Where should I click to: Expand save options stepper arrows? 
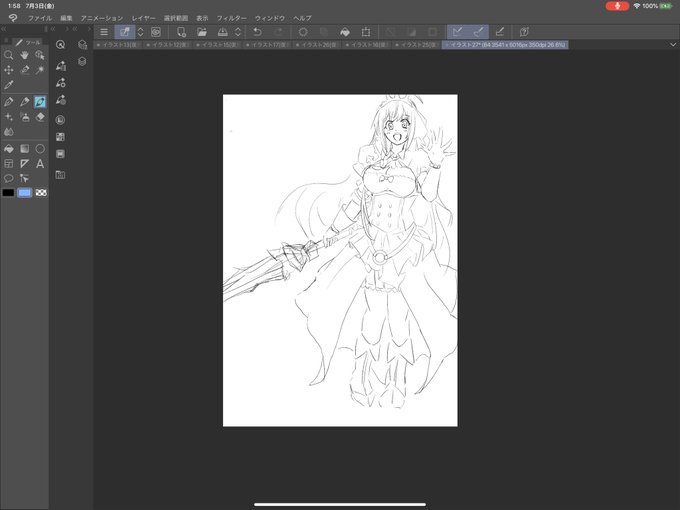tap(238, 32)
